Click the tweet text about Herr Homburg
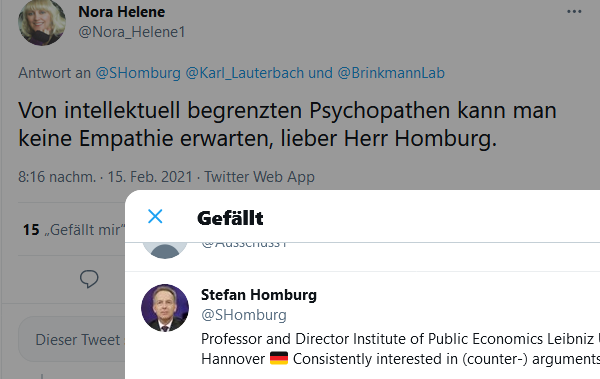This screenshot has height=379, width=600. point(287,124)
